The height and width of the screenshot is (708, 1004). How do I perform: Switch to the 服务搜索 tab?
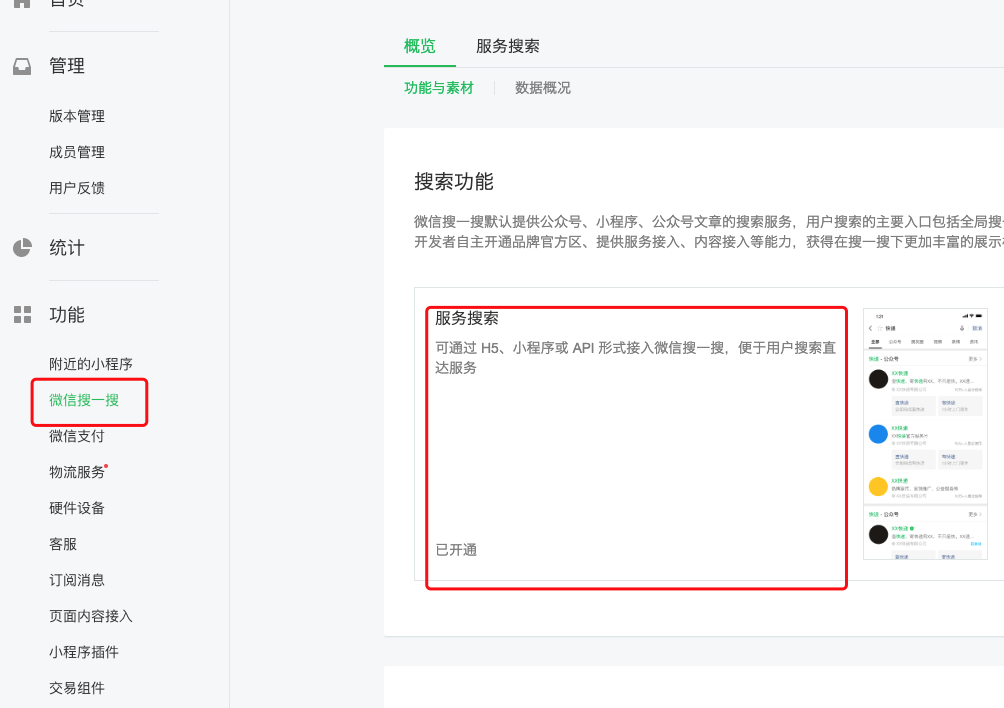(x=508, y=46)
